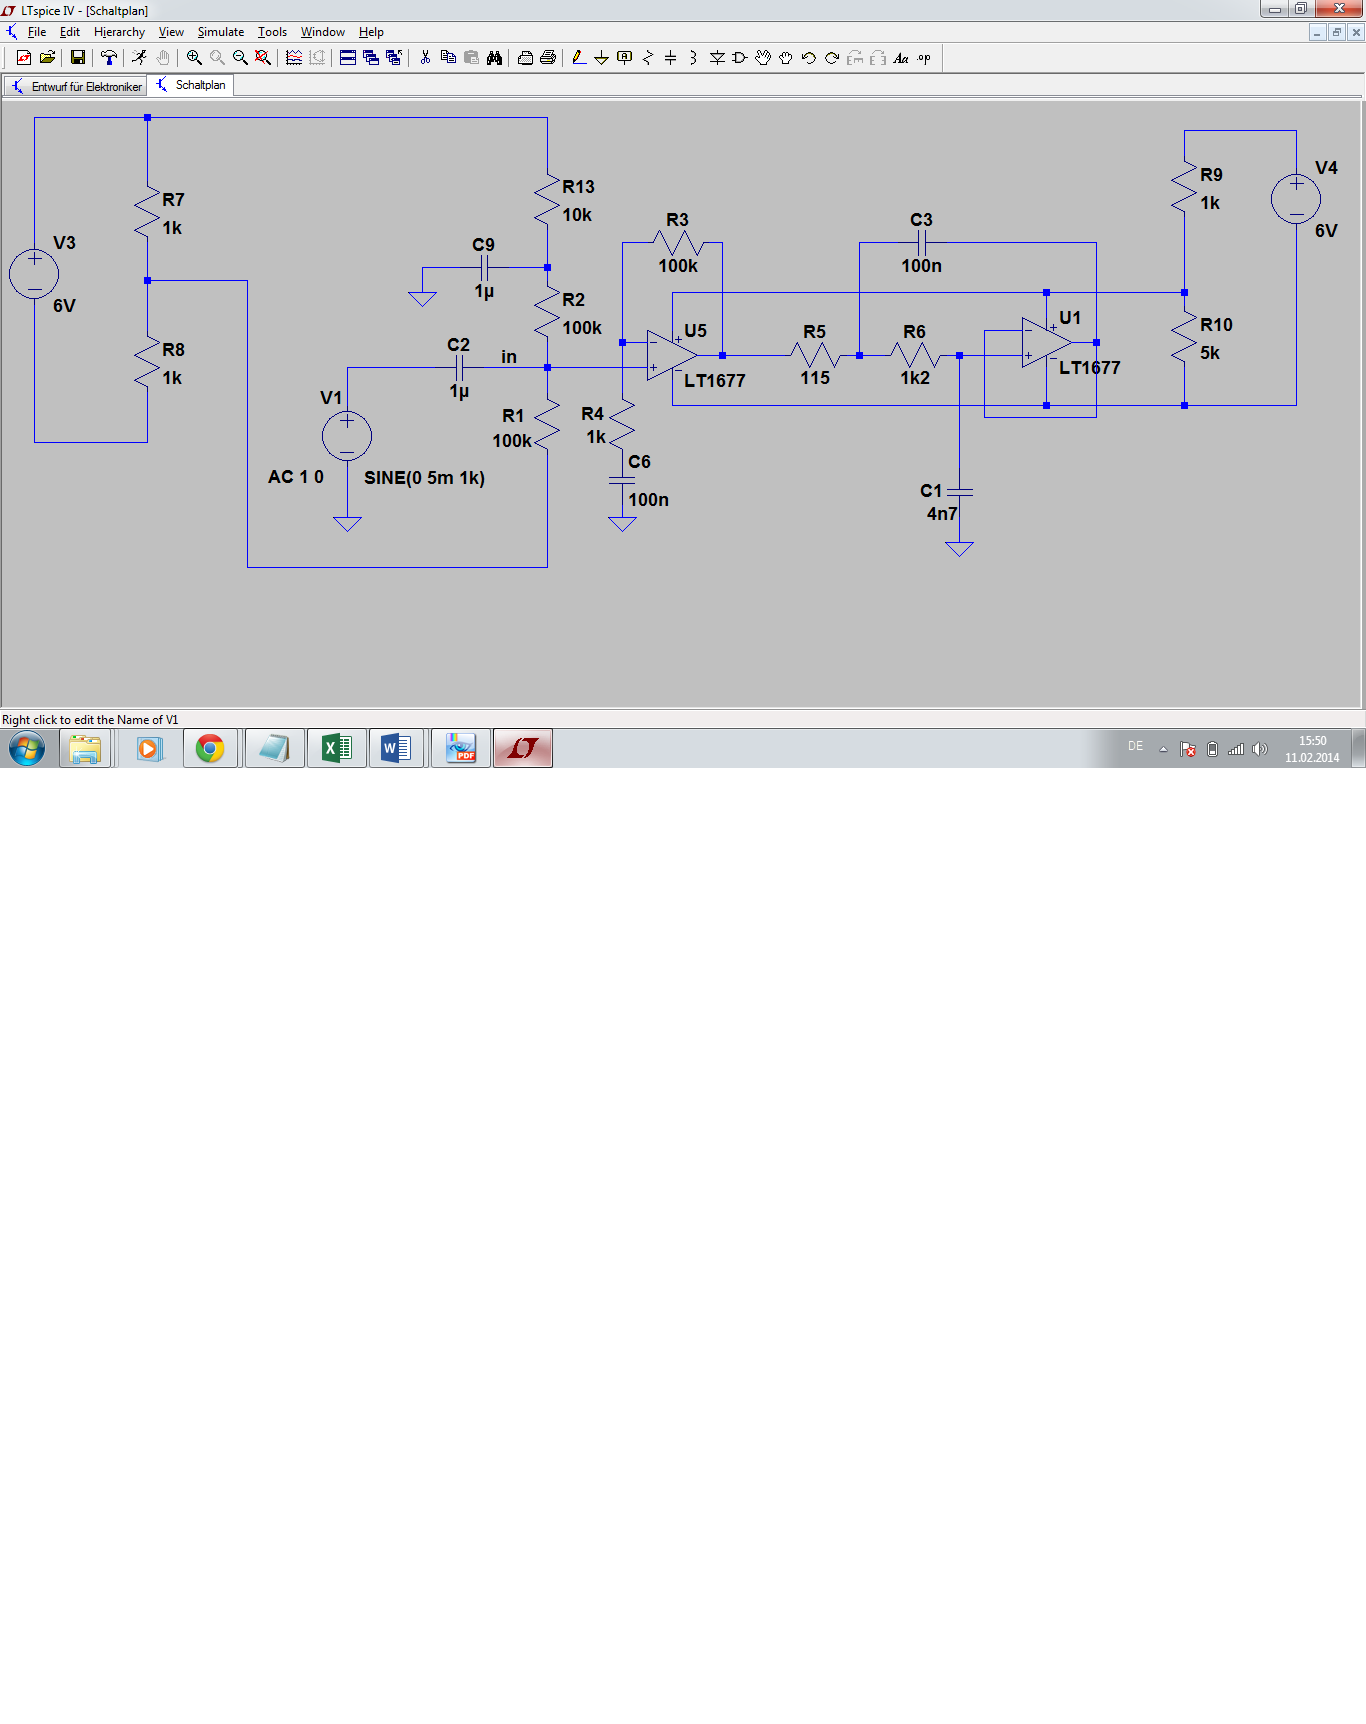The height and width of the screenshot is (1724, 1366).
Task: Place a ground symbol
Action: 602,58
